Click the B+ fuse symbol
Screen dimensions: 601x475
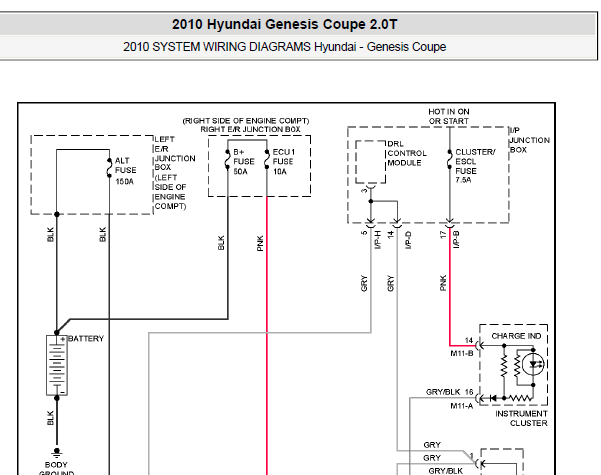pyautogui.click(x=228, y=160)
